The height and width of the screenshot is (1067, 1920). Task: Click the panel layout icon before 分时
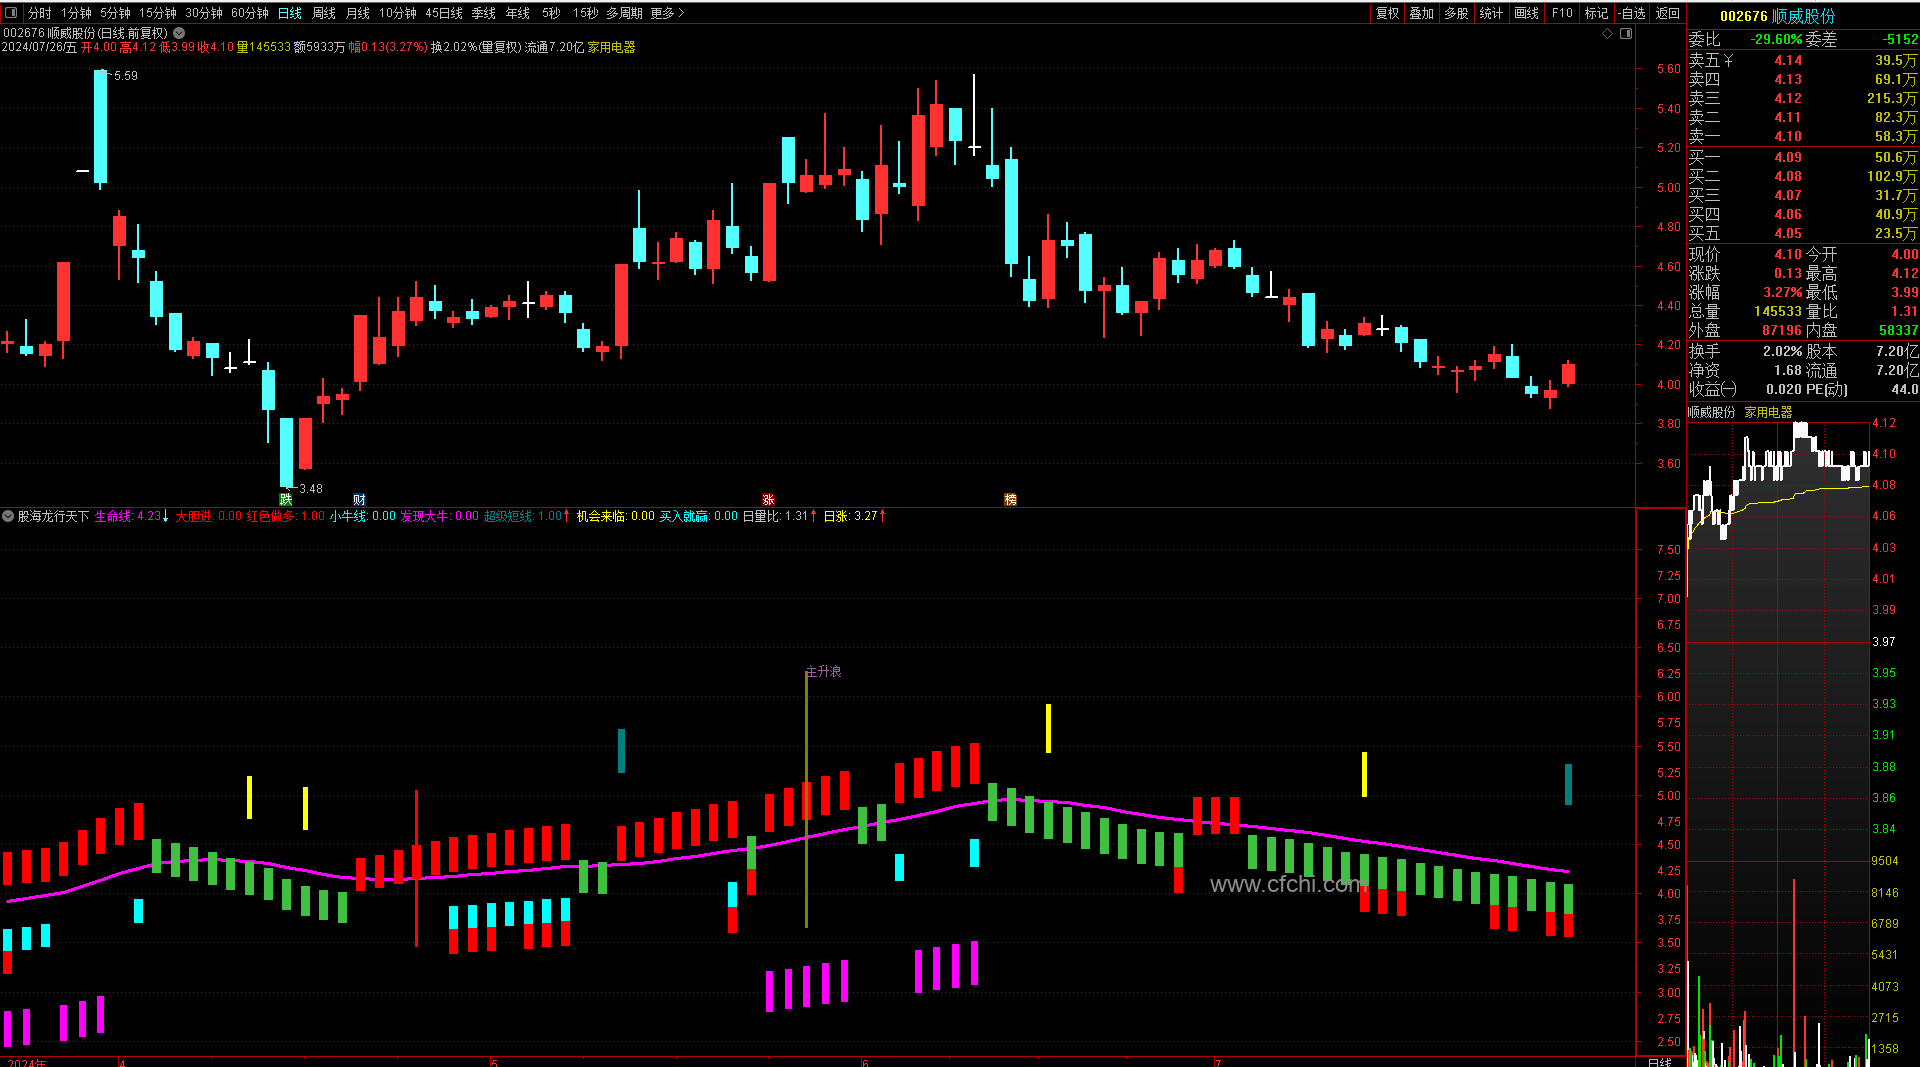(12, 13)
